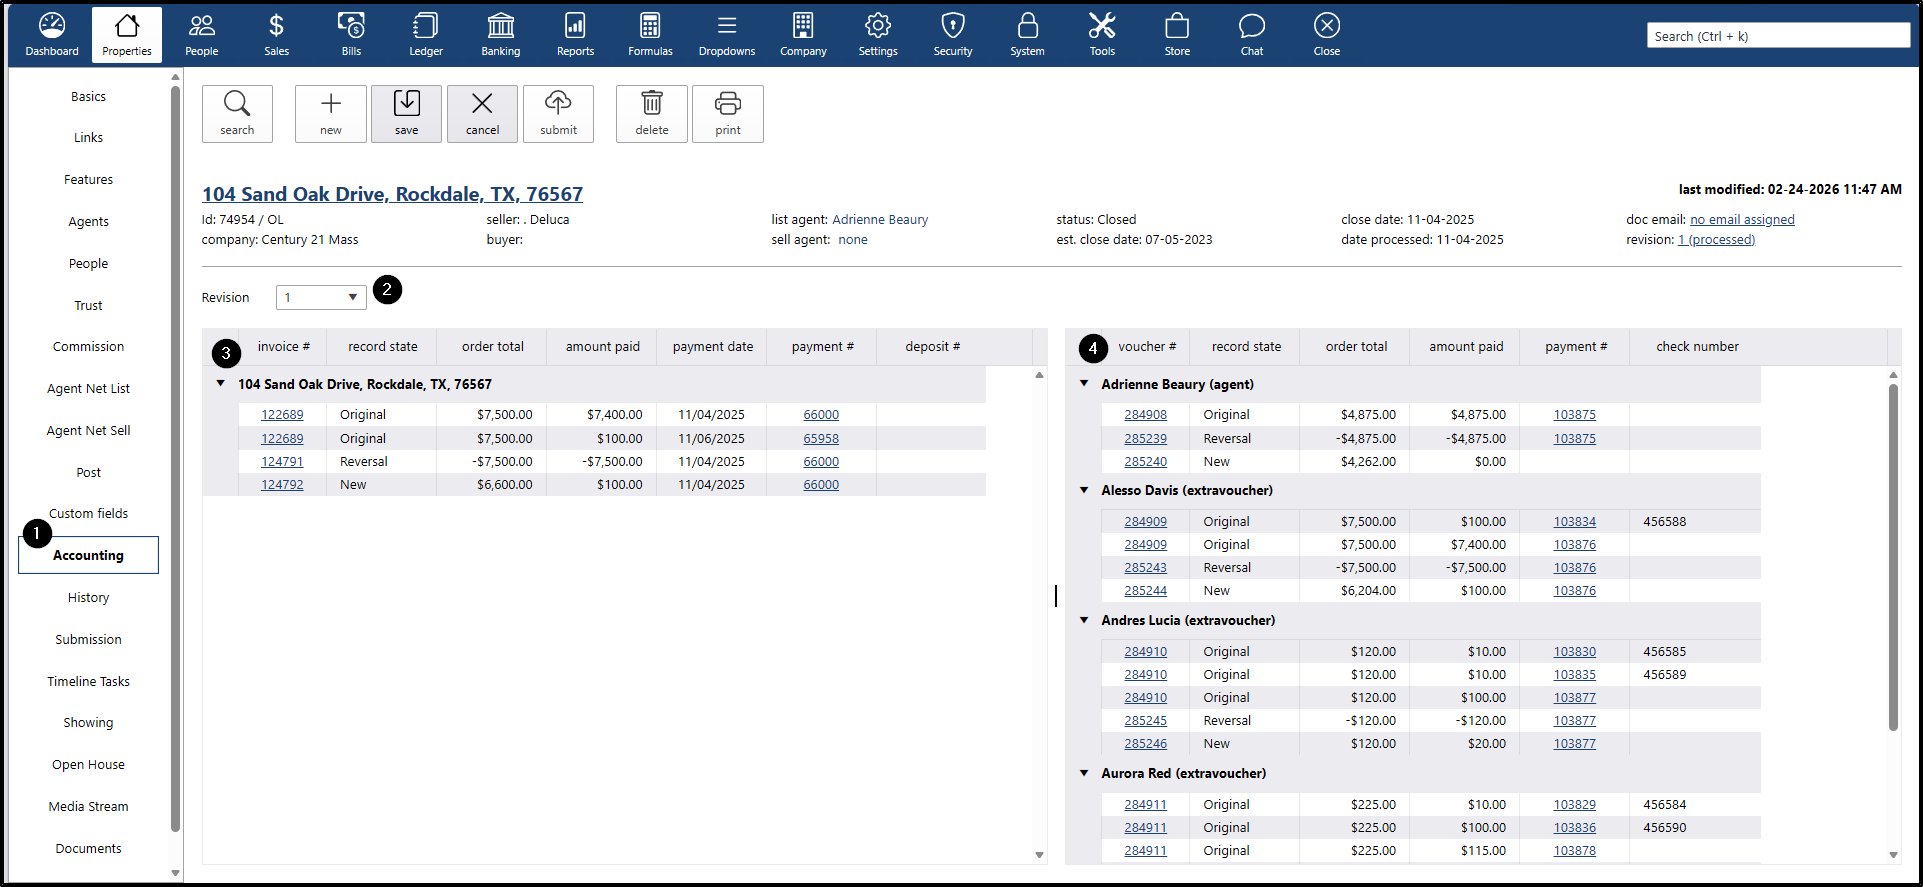Click the delete trash icon
The width and height of the screenshot is (1923, 887).
coord(652,114)
